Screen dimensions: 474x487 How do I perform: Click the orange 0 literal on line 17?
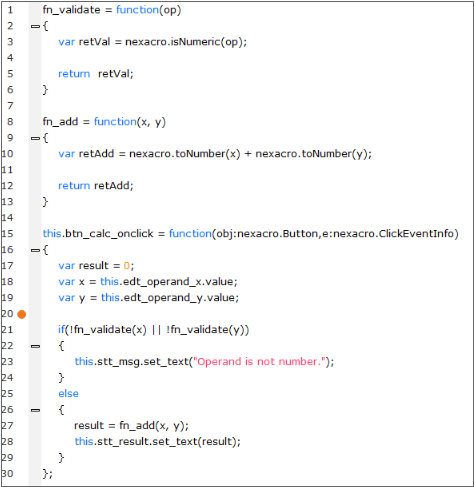[126, 266]
